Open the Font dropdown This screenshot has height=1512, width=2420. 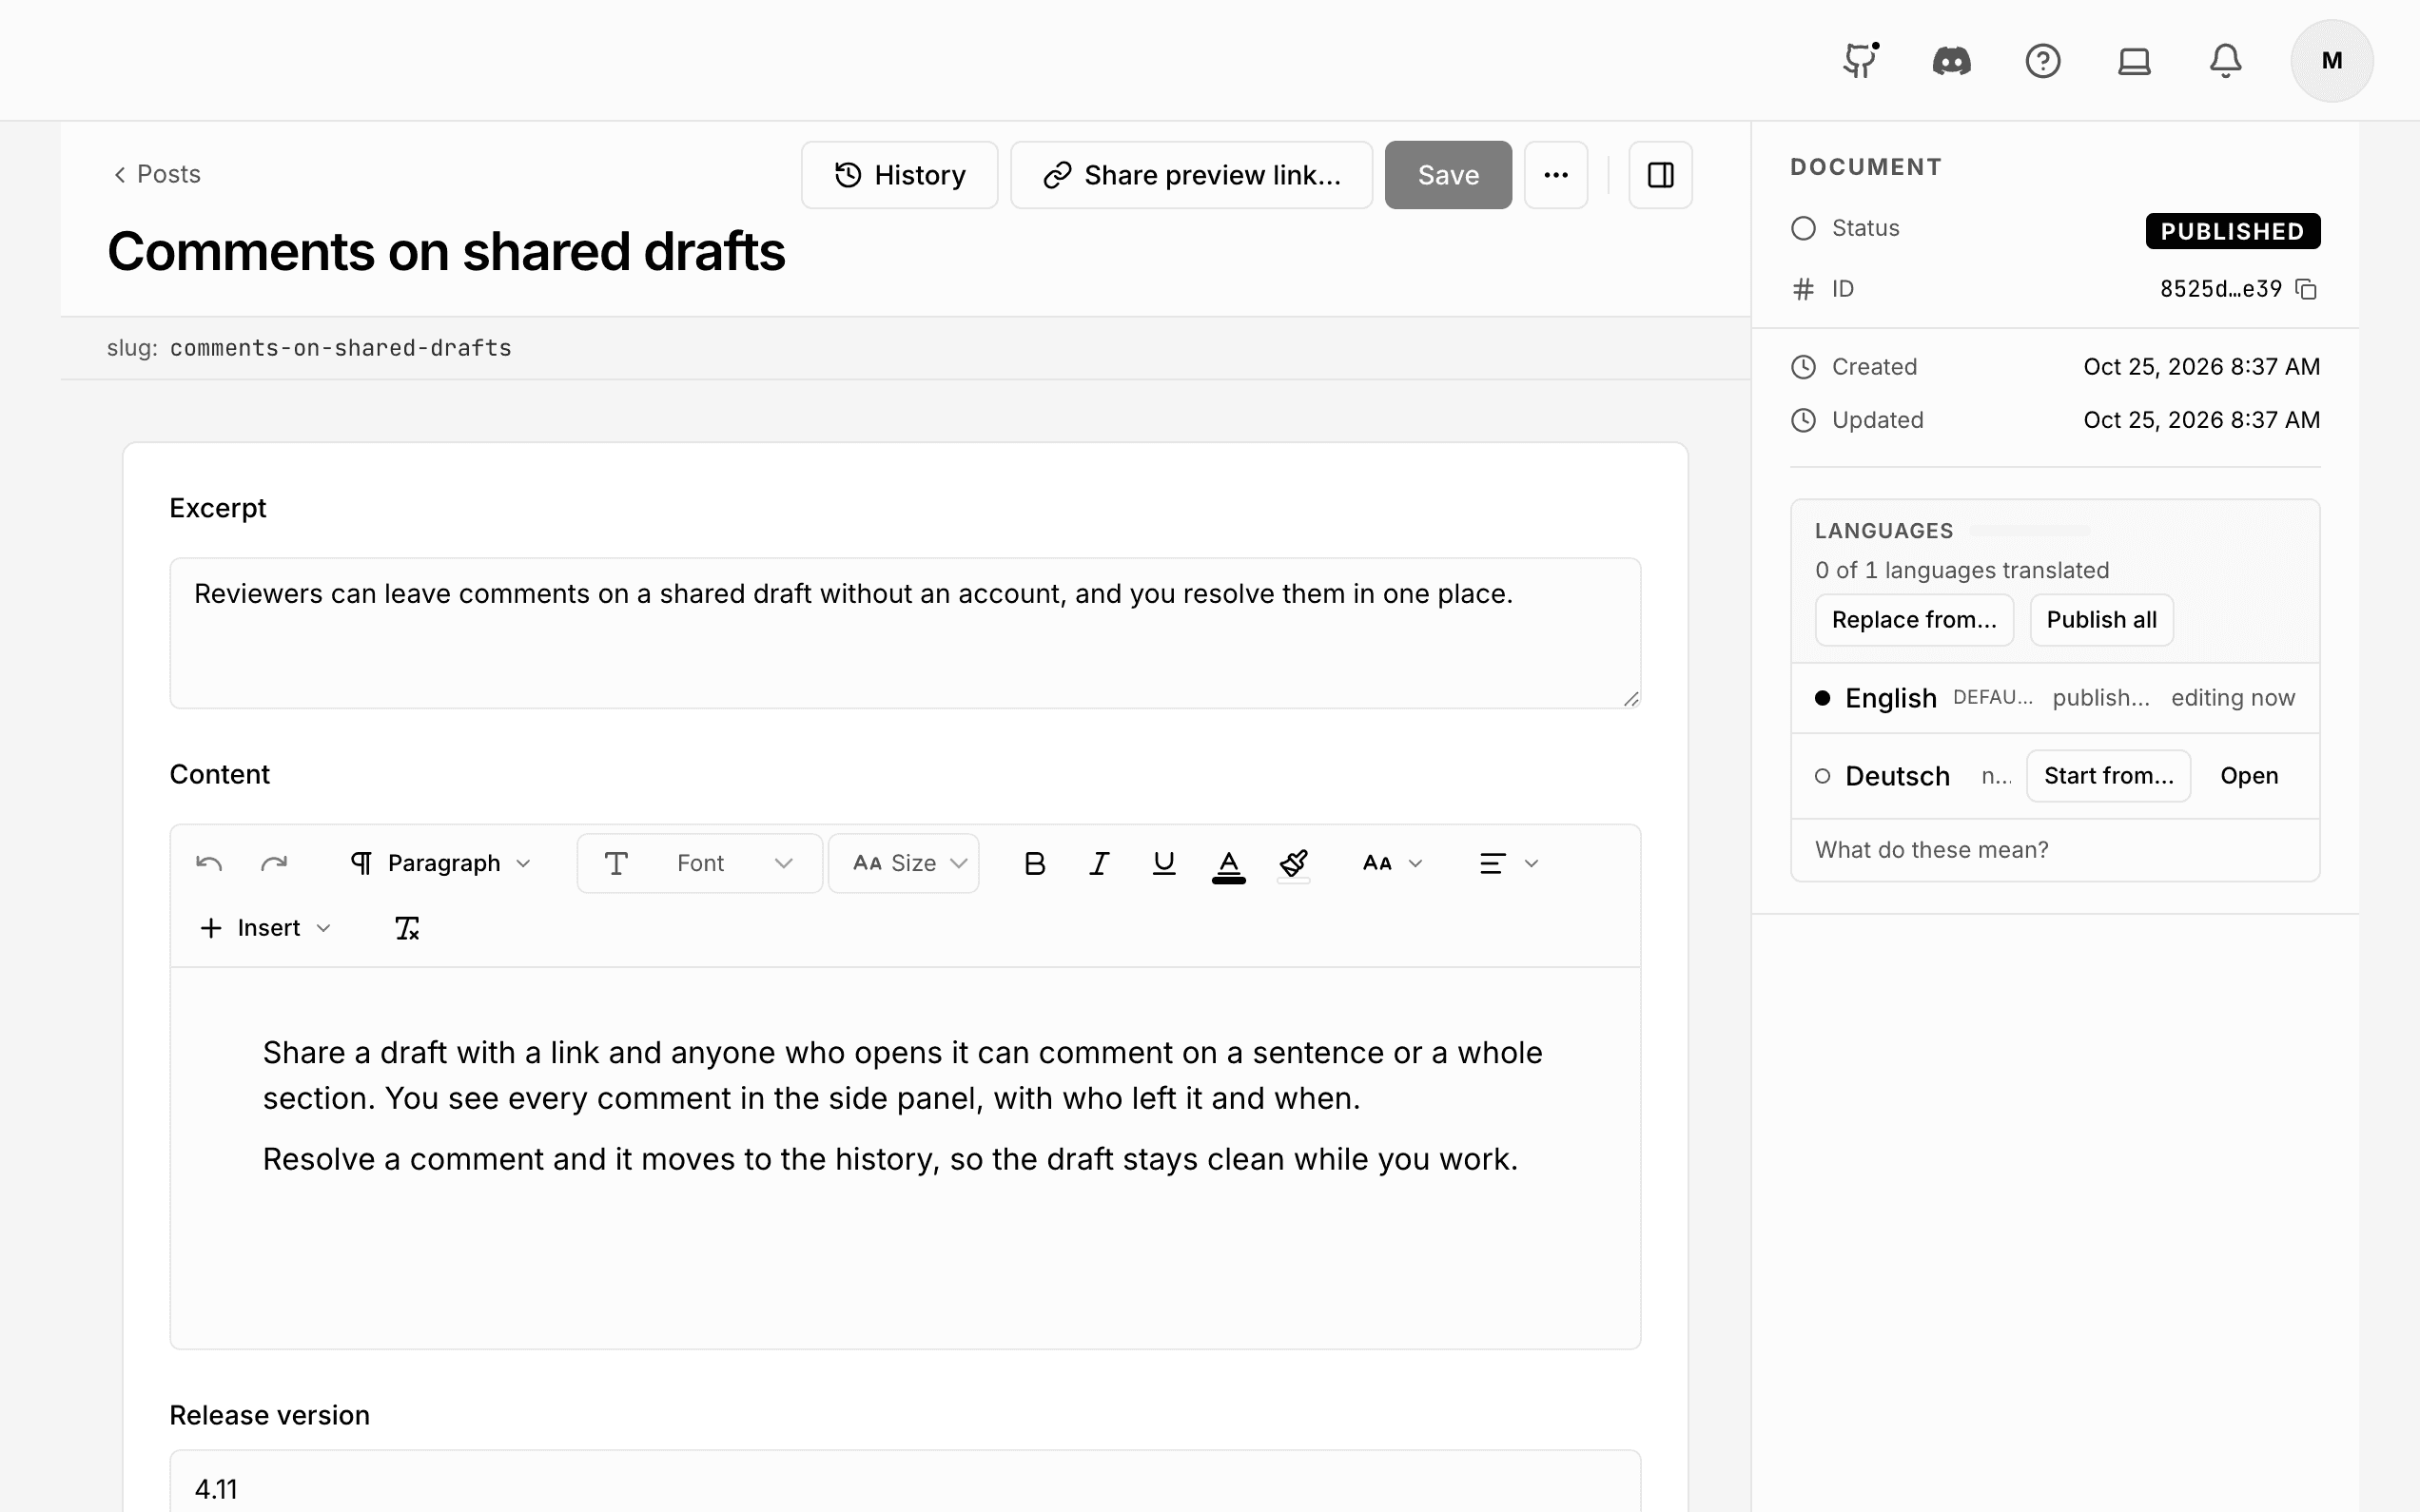tap(699, 863)
